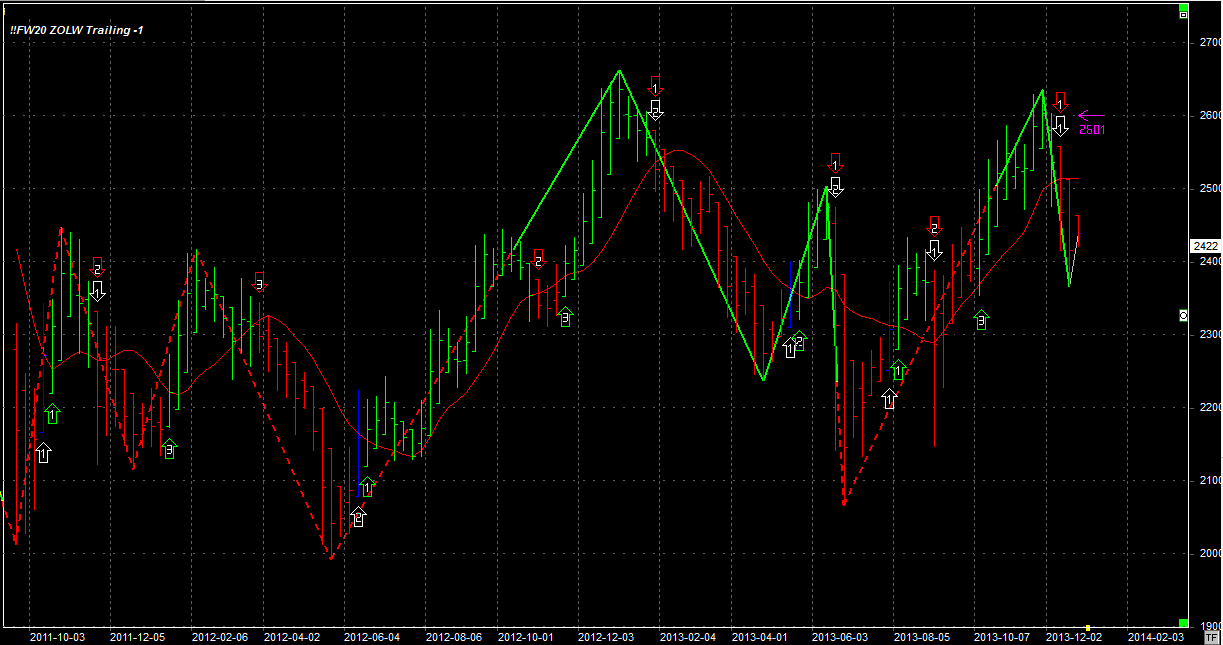This screenshot has width=1223, height=645.
Task: Click the yellow marker on the time axis
Action: click(1088, 627)
